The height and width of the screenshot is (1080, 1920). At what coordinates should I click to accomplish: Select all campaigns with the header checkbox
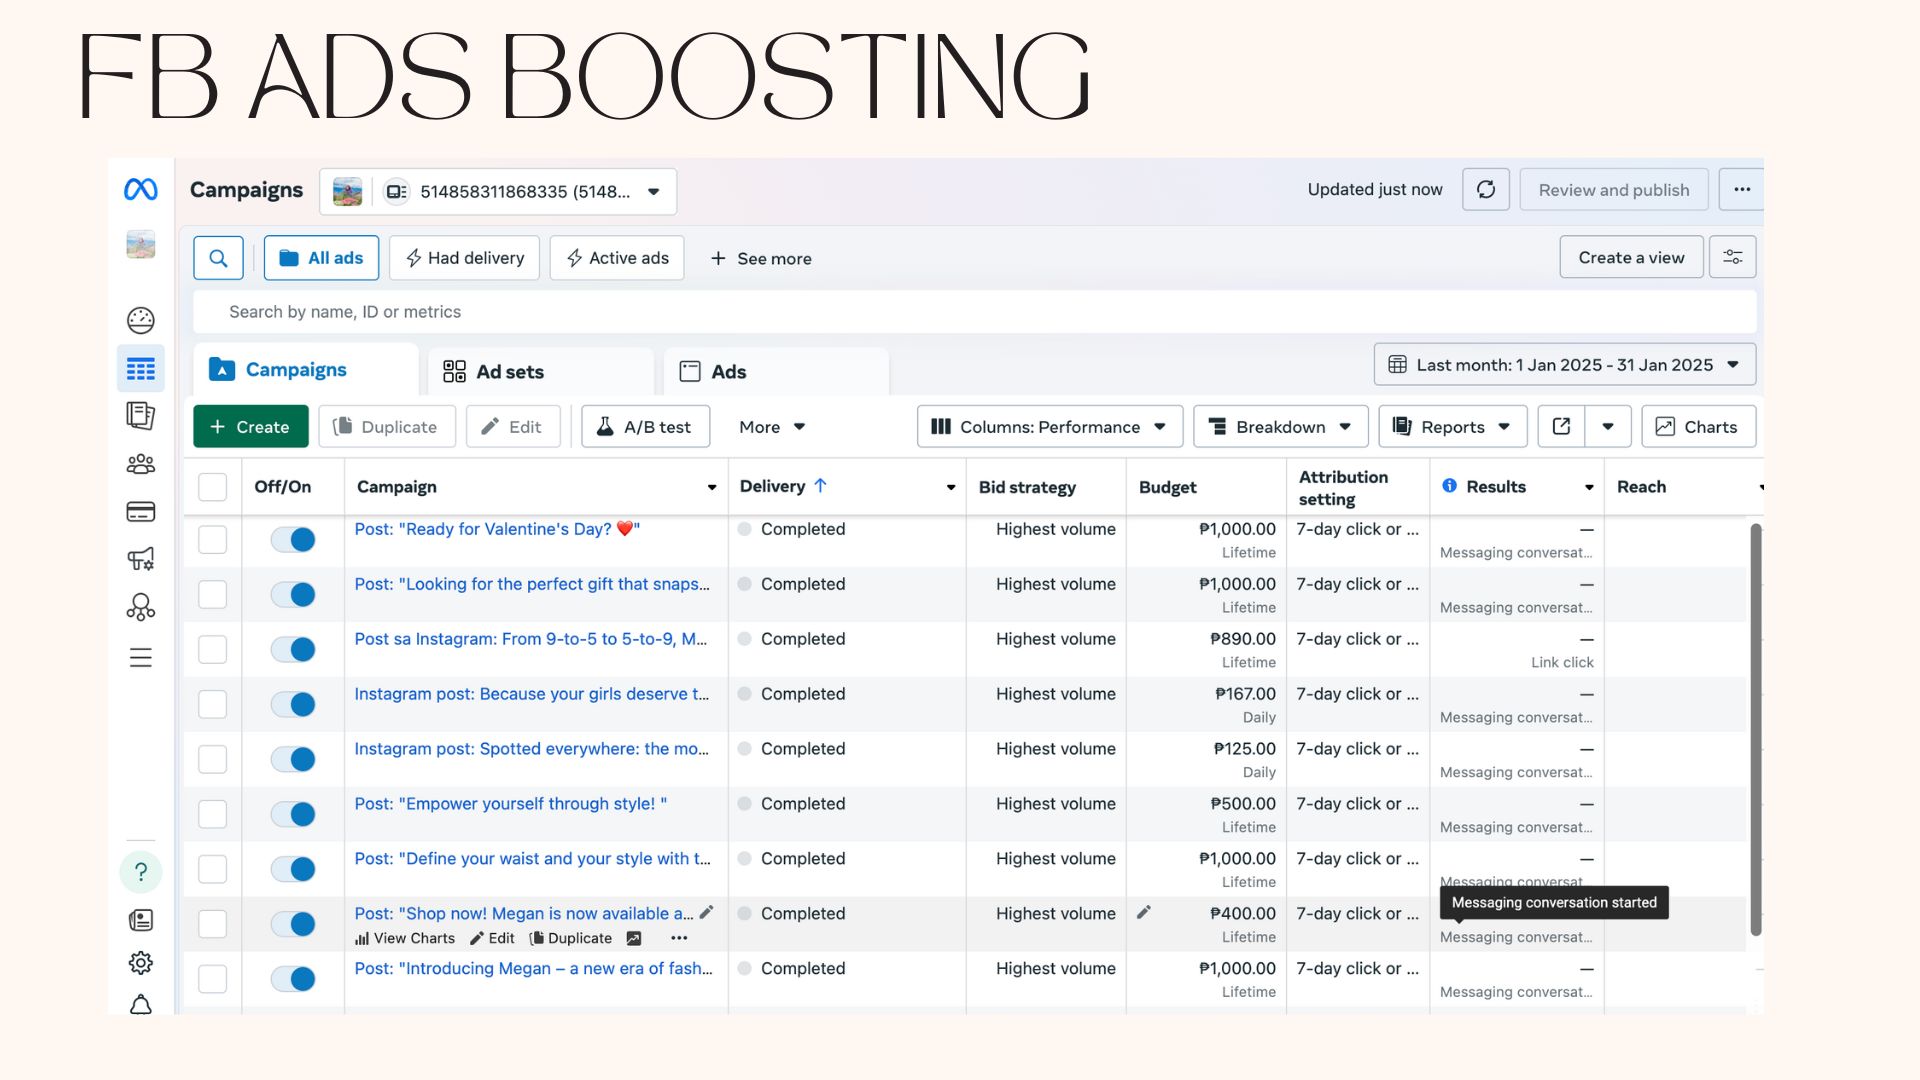tap(212, 487)
